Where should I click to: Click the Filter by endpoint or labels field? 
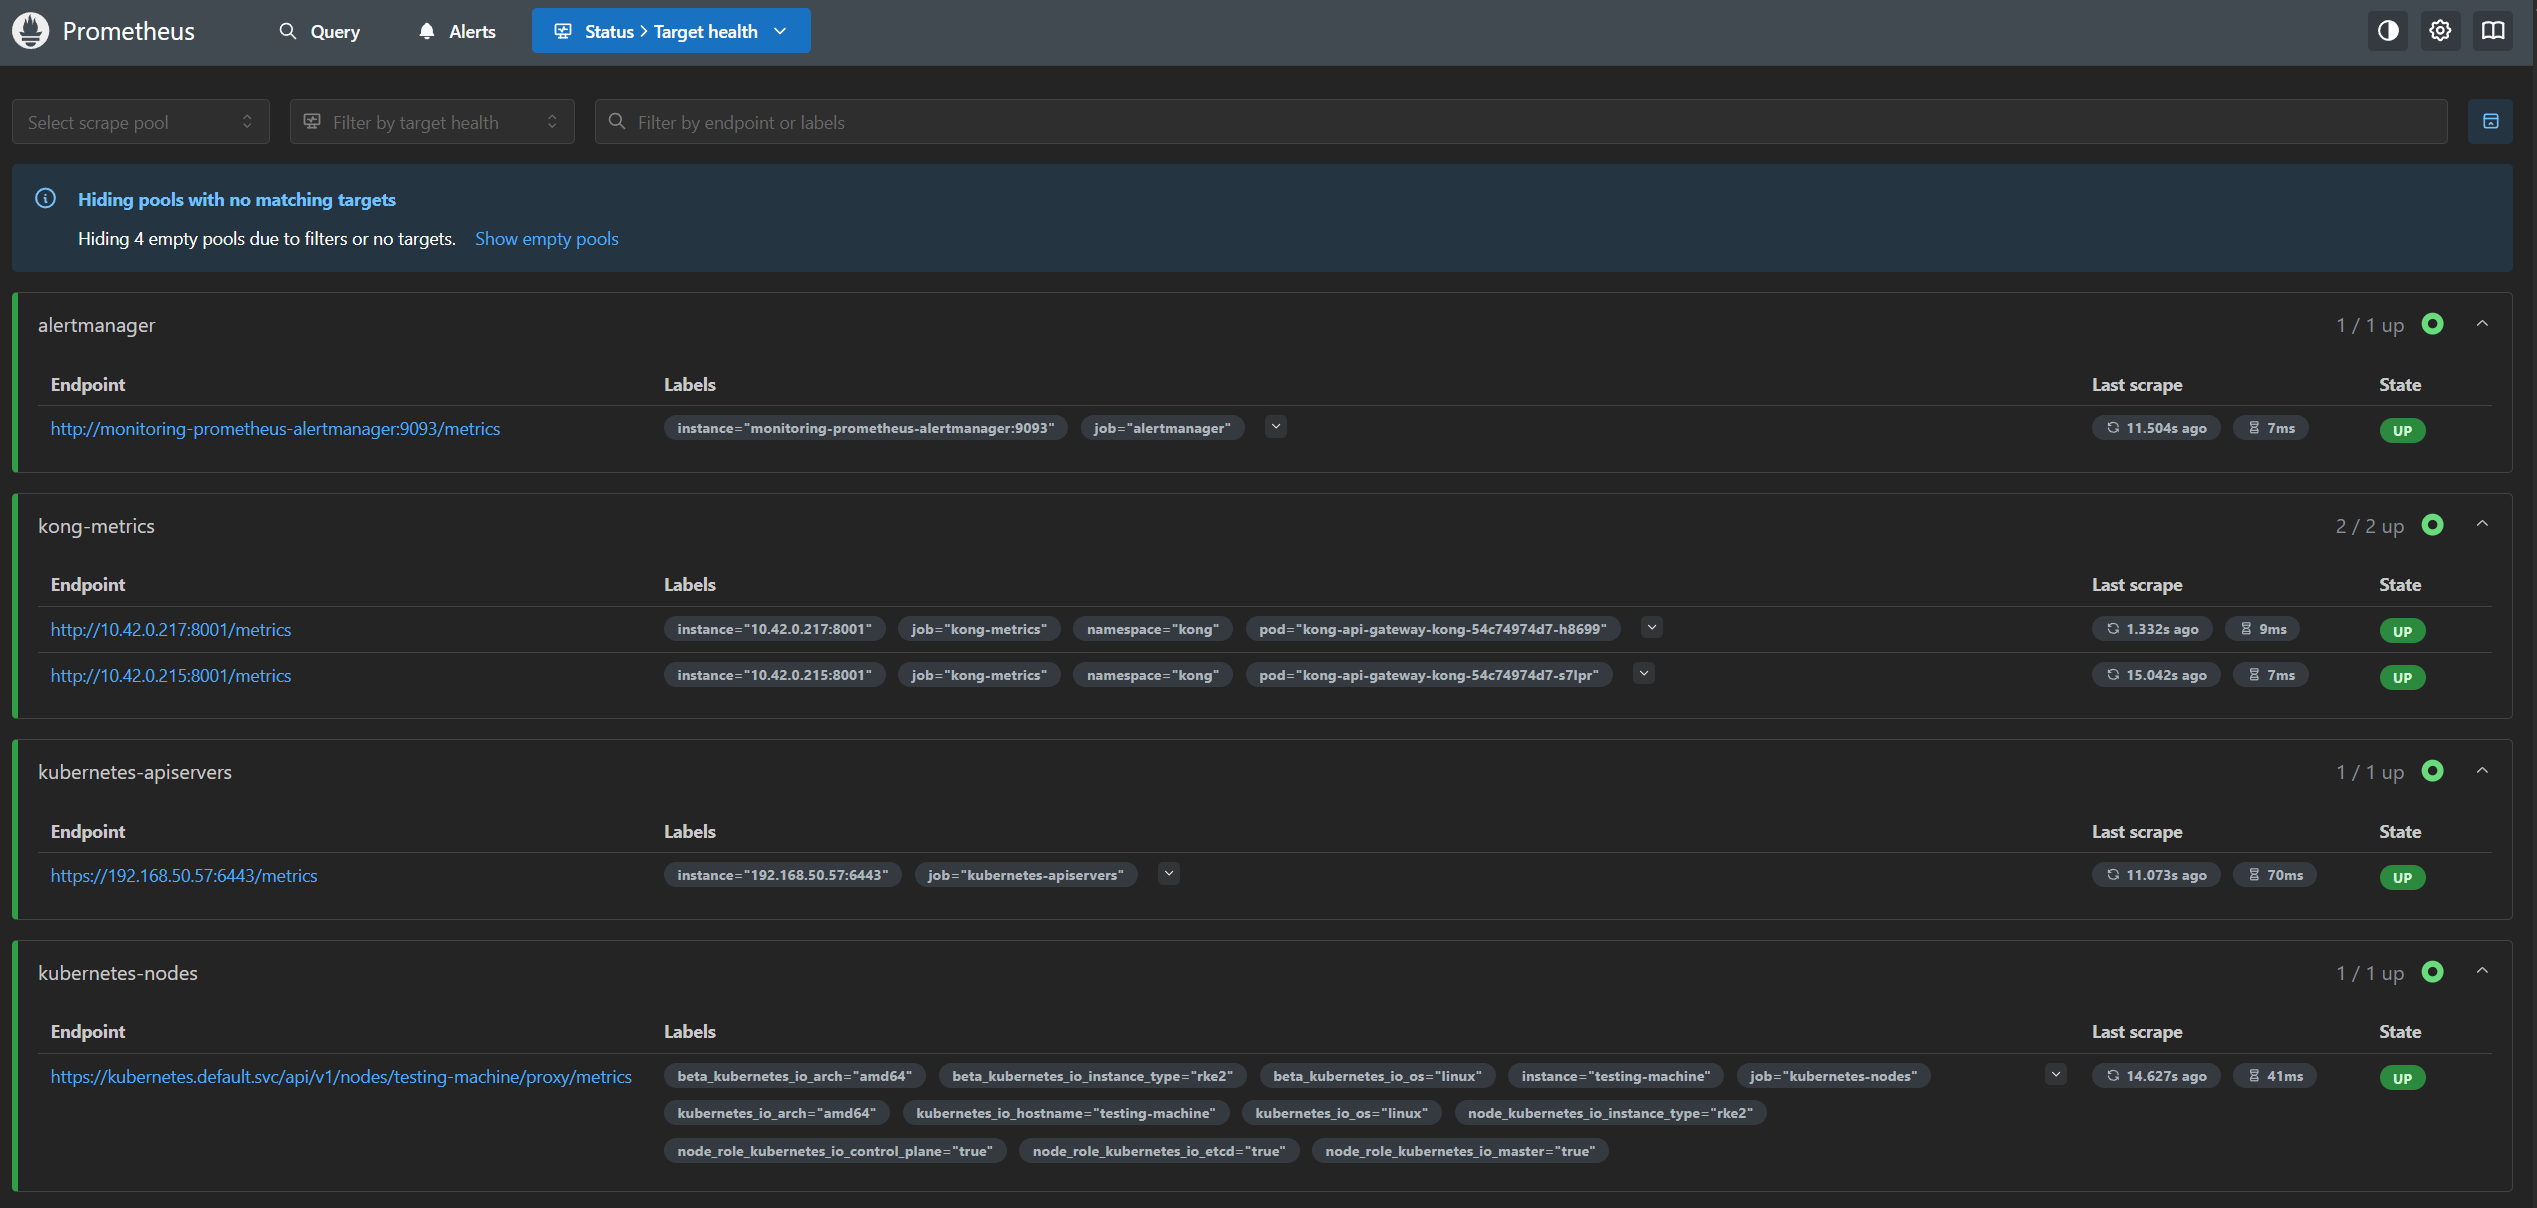(x=1520, y=122)
